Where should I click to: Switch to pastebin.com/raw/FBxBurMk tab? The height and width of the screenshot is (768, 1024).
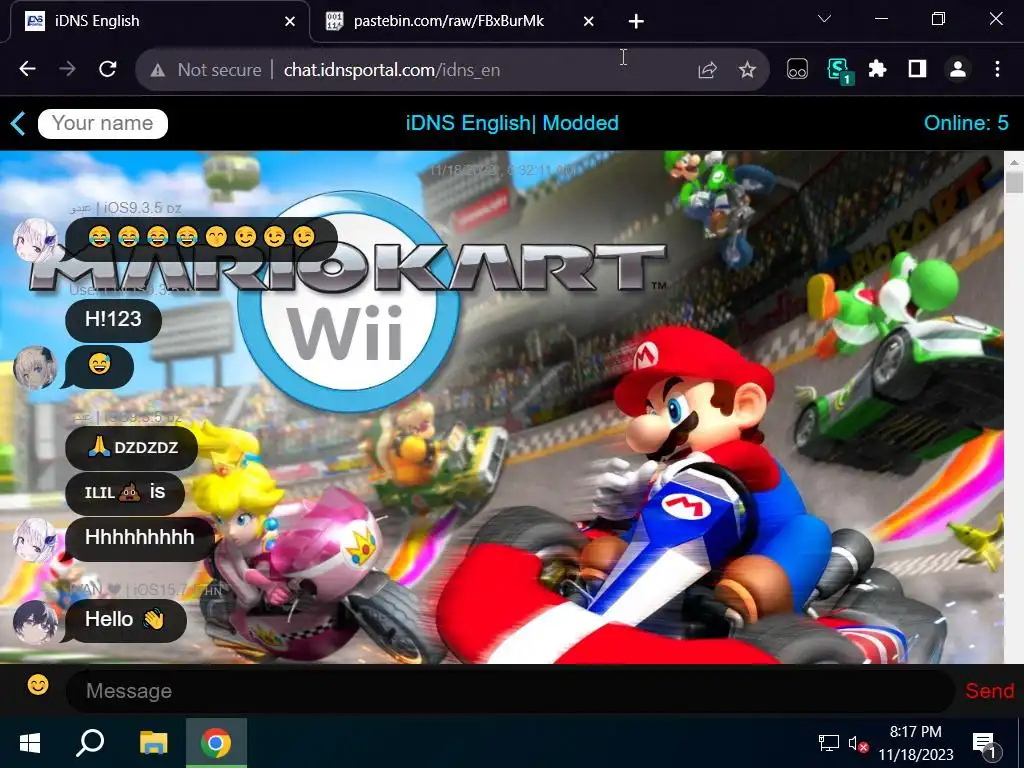tap(457, 22)
